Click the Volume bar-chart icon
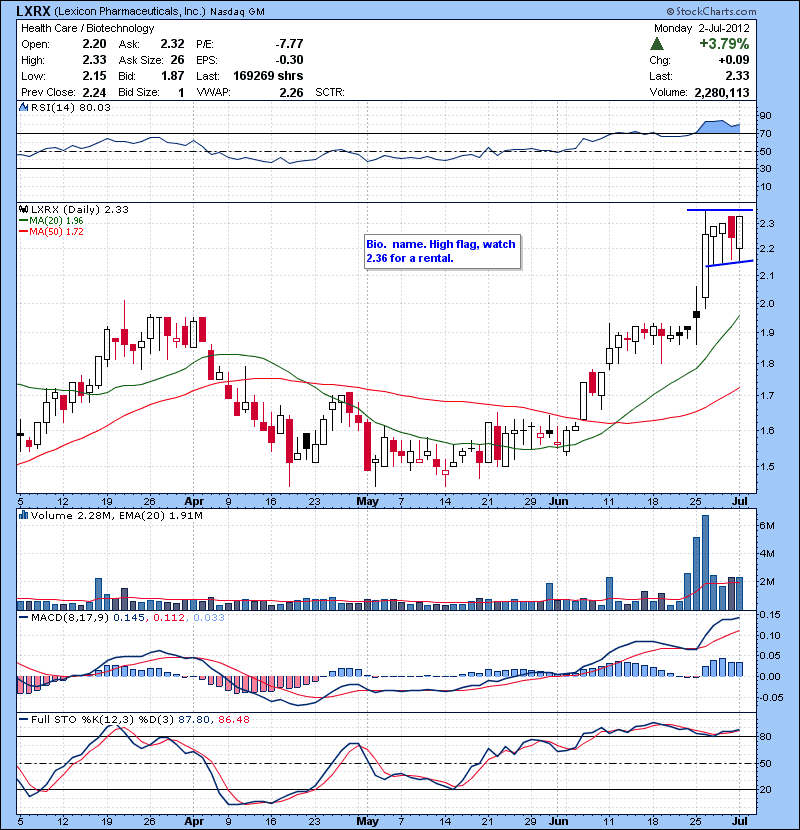The height and width of the screenshot is (830, 800). pyautogui.click(x=23, y=515)
